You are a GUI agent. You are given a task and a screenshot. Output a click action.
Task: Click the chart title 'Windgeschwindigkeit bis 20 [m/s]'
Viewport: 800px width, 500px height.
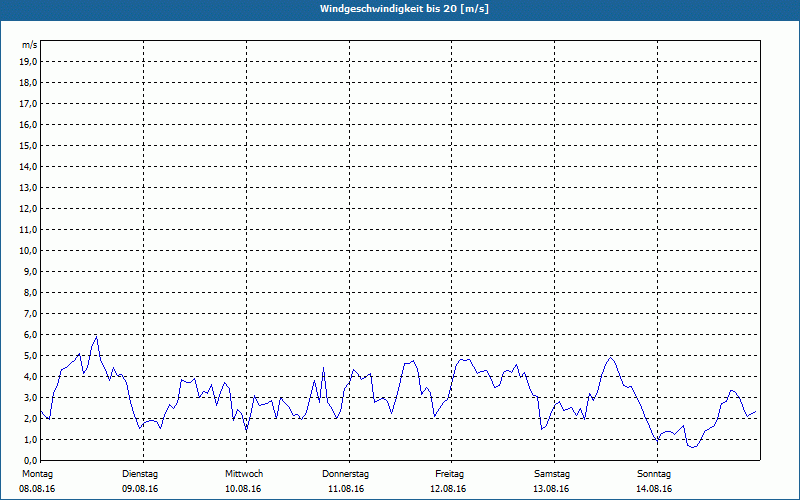click(404, 9)
